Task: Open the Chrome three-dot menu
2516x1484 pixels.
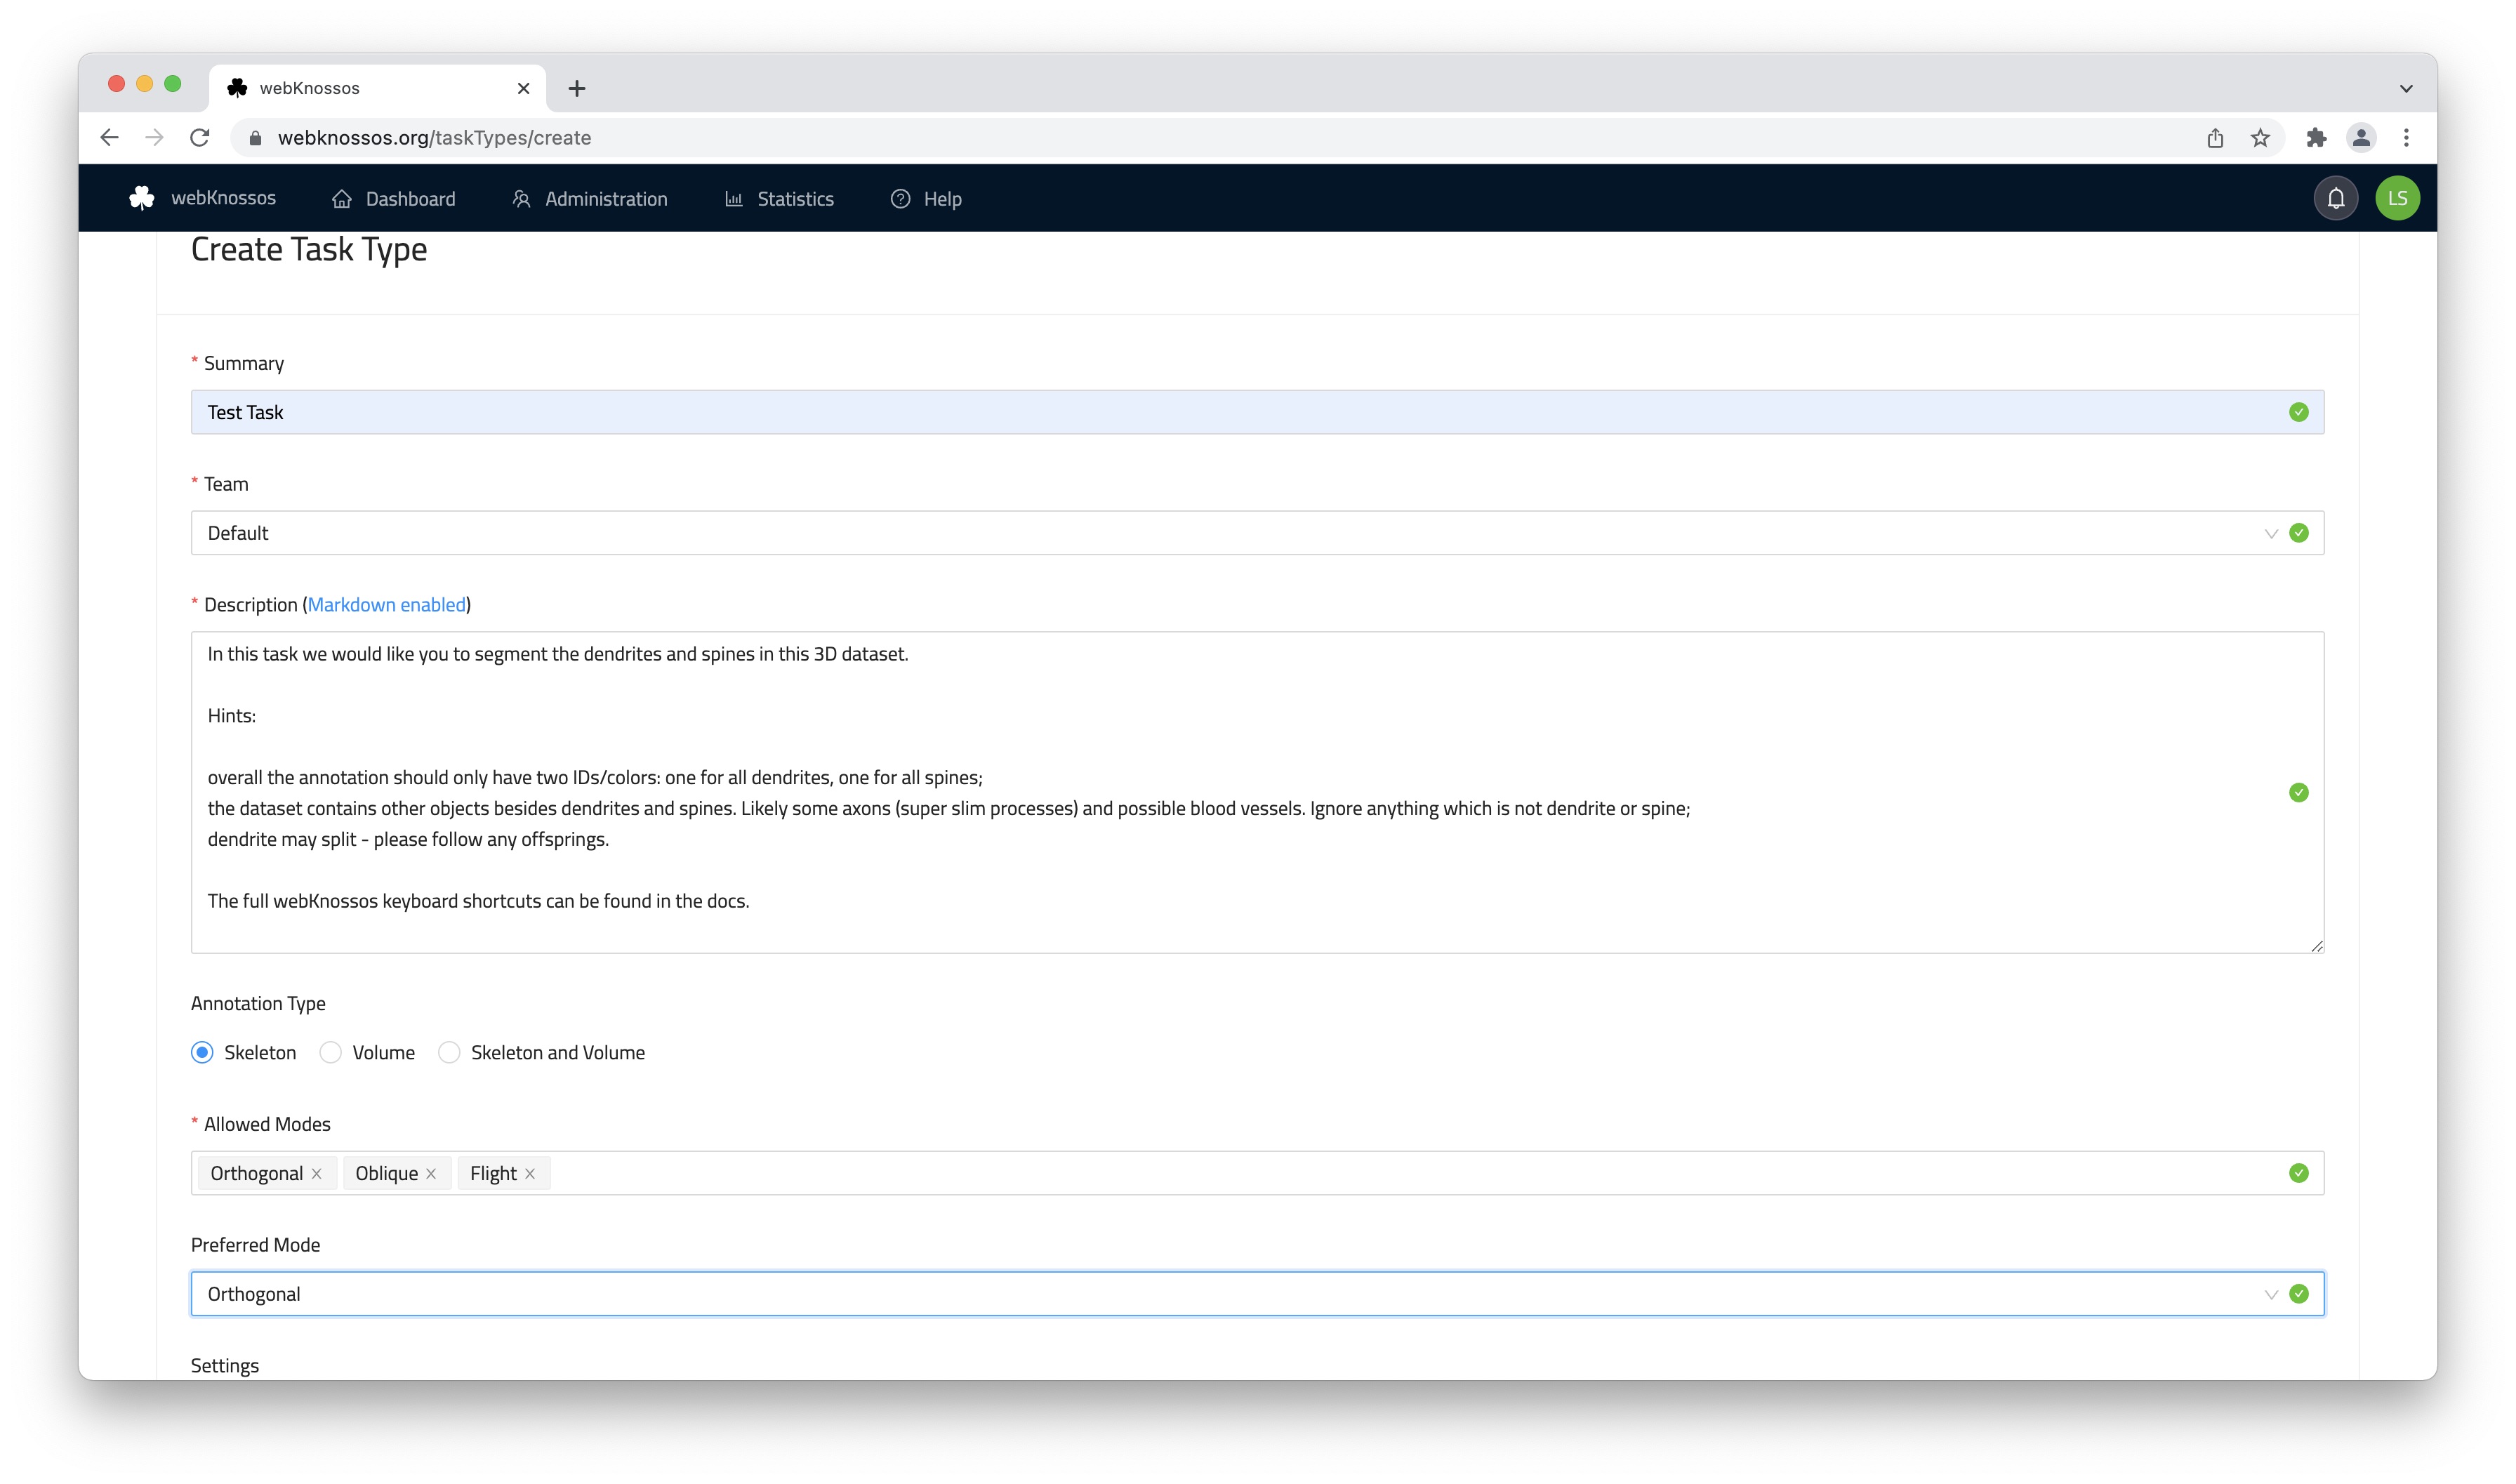Action: pos(2406,138)
